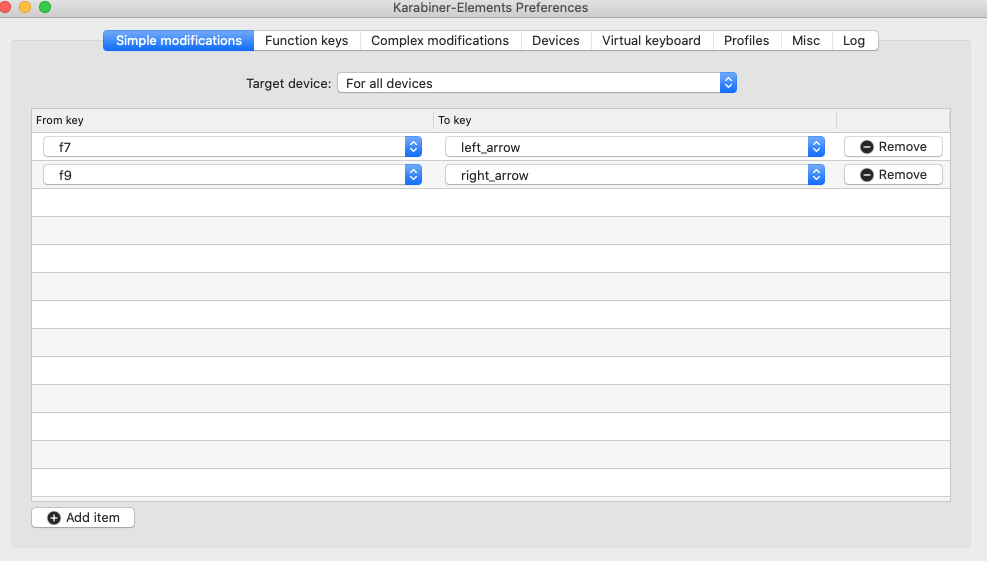Remove the f7 to left_arrow mapping
Viewport: 987px width, 561px height.
(x=893, y=147)
